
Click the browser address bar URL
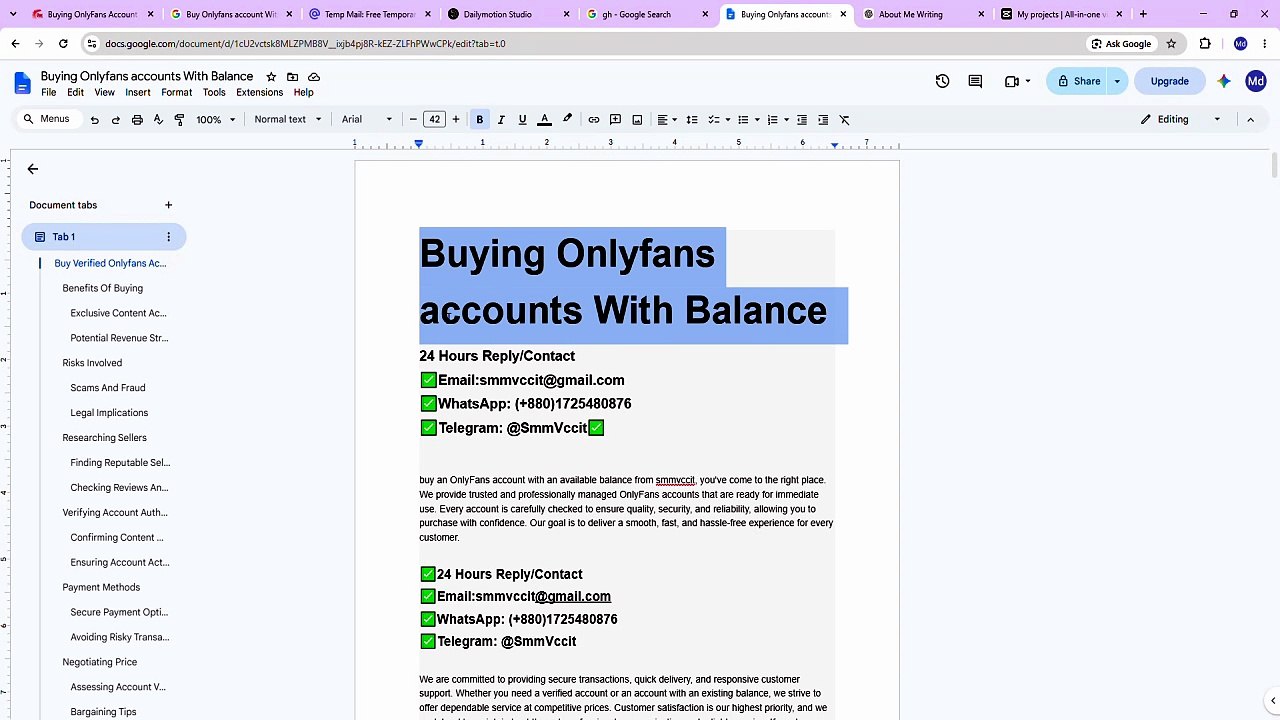pos(305,44)
